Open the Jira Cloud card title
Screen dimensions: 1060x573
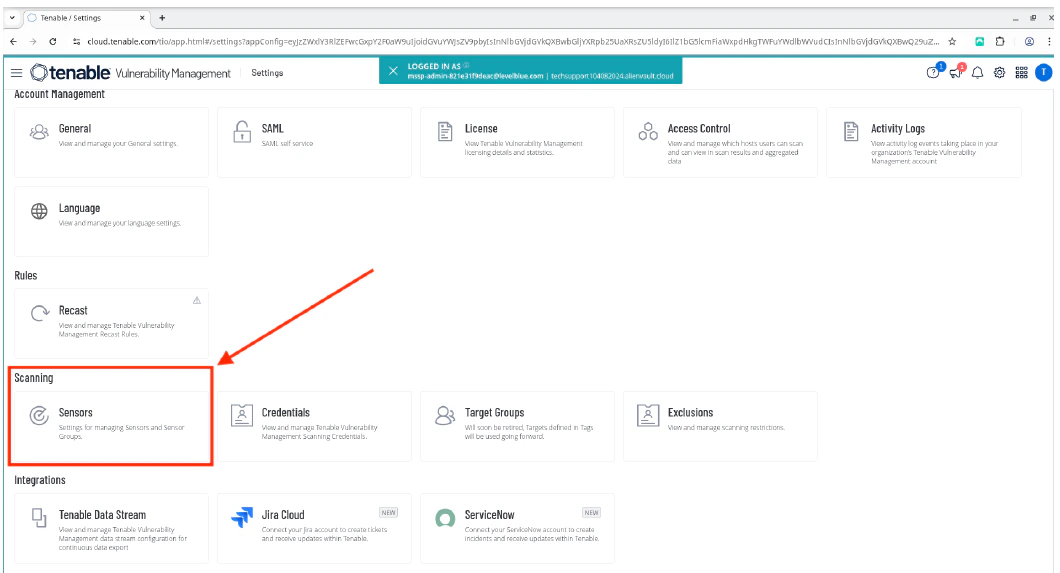283,514
